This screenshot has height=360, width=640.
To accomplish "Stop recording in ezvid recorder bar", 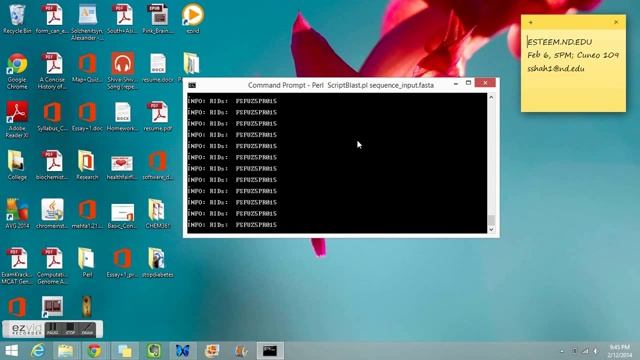I will click(x=70, y=329).
